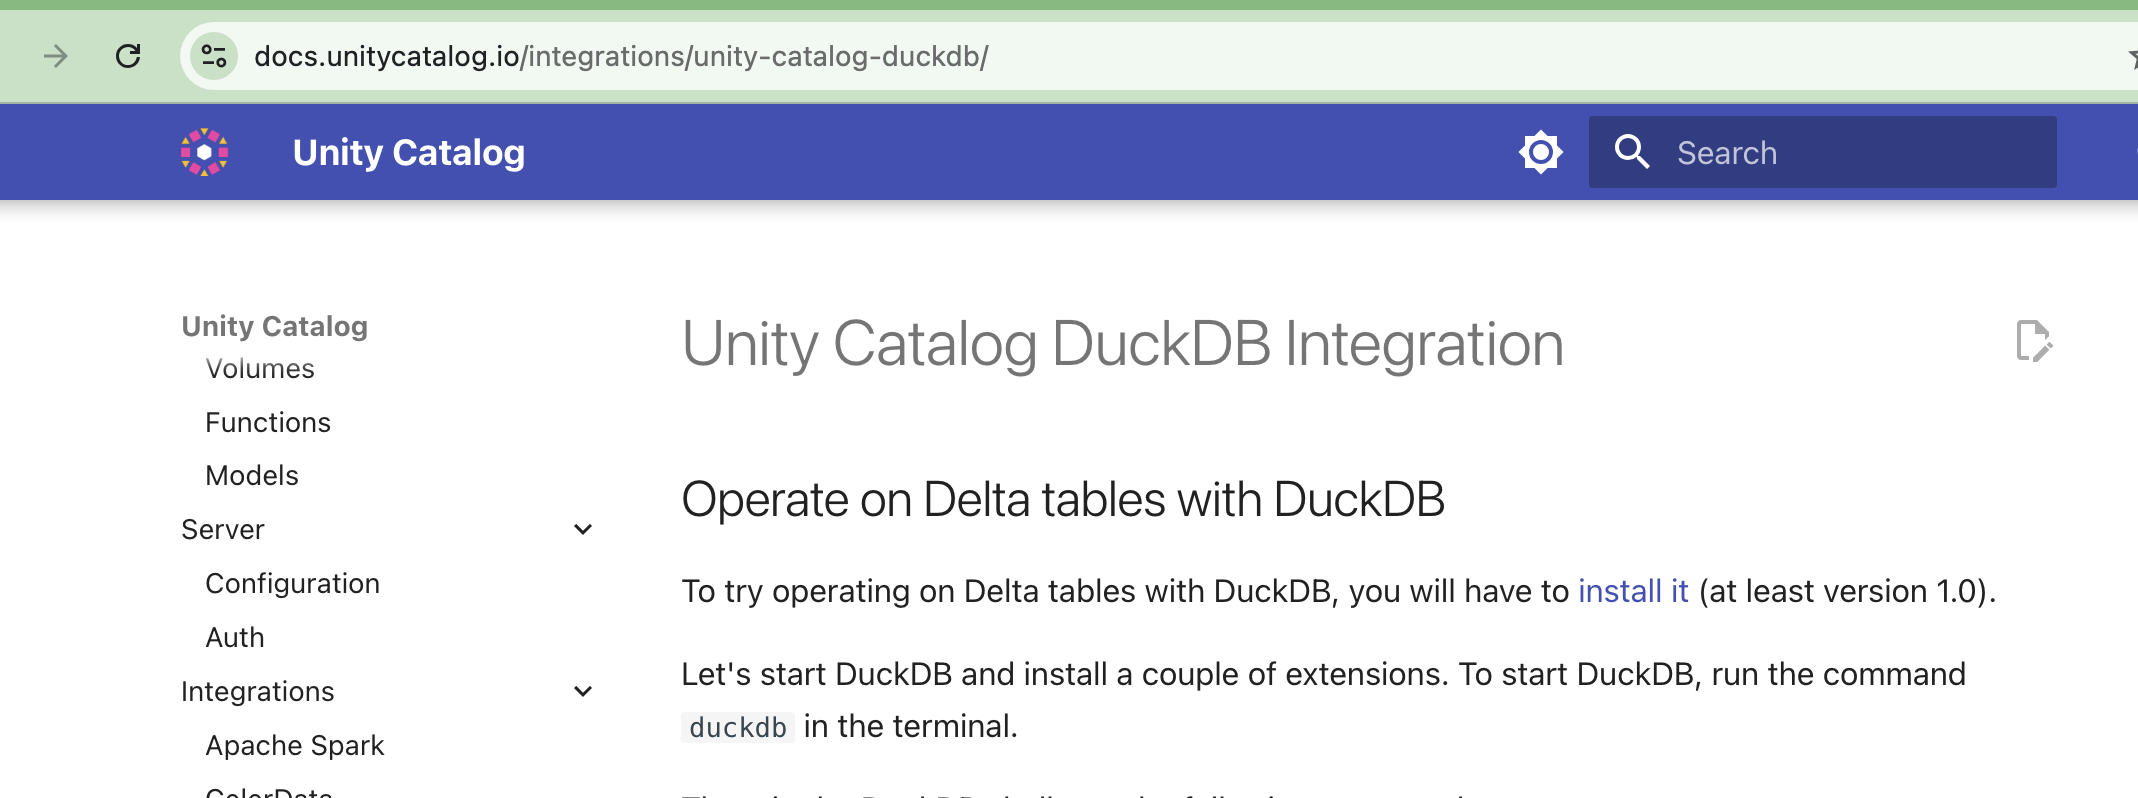Open the Auth configuration page
The image size is (2138, 798).
234,637
